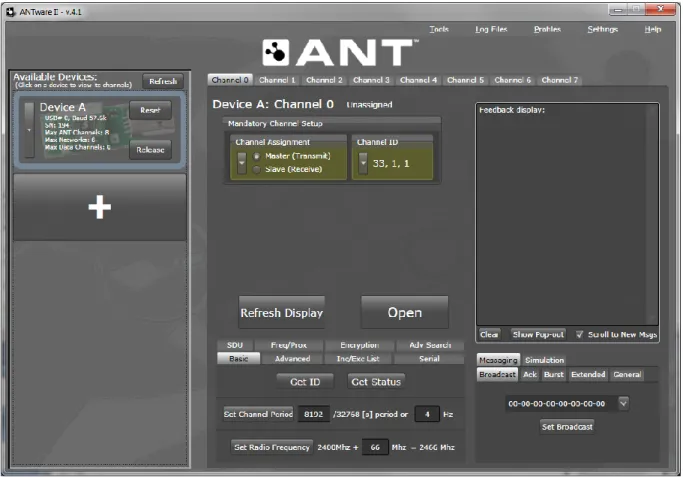The image size is (683, 477).
Task: Expand the Device A side expander
Action: point(29,130)
